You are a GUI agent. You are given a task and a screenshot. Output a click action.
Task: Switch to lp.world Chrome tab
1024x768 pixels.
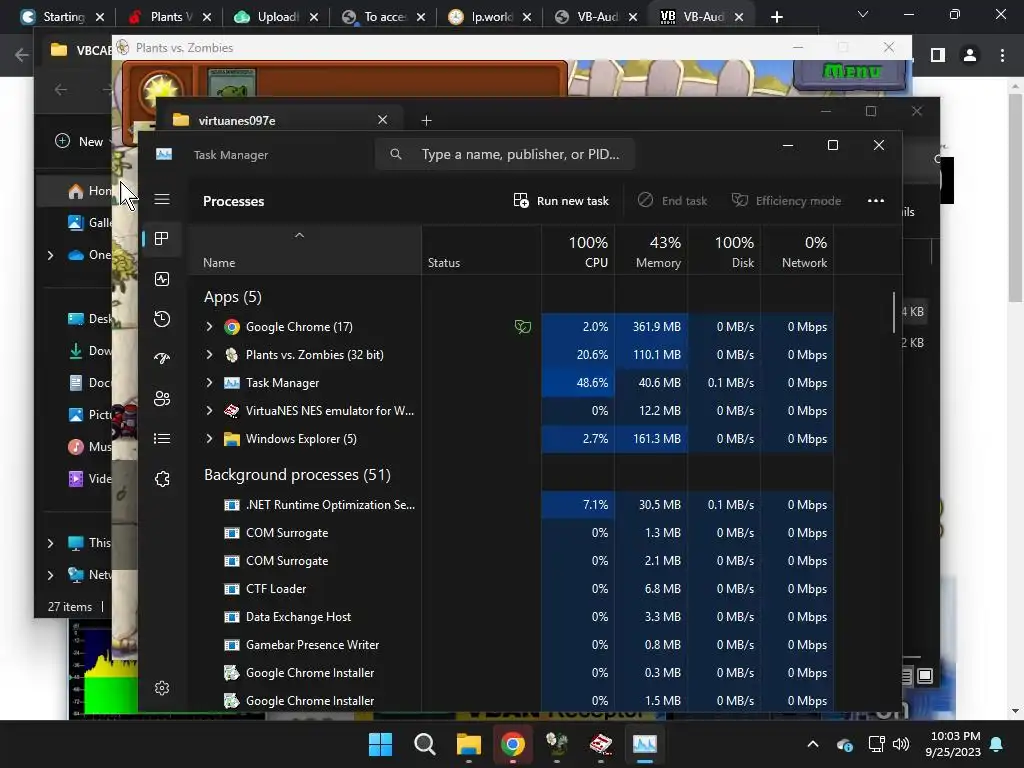490,17
